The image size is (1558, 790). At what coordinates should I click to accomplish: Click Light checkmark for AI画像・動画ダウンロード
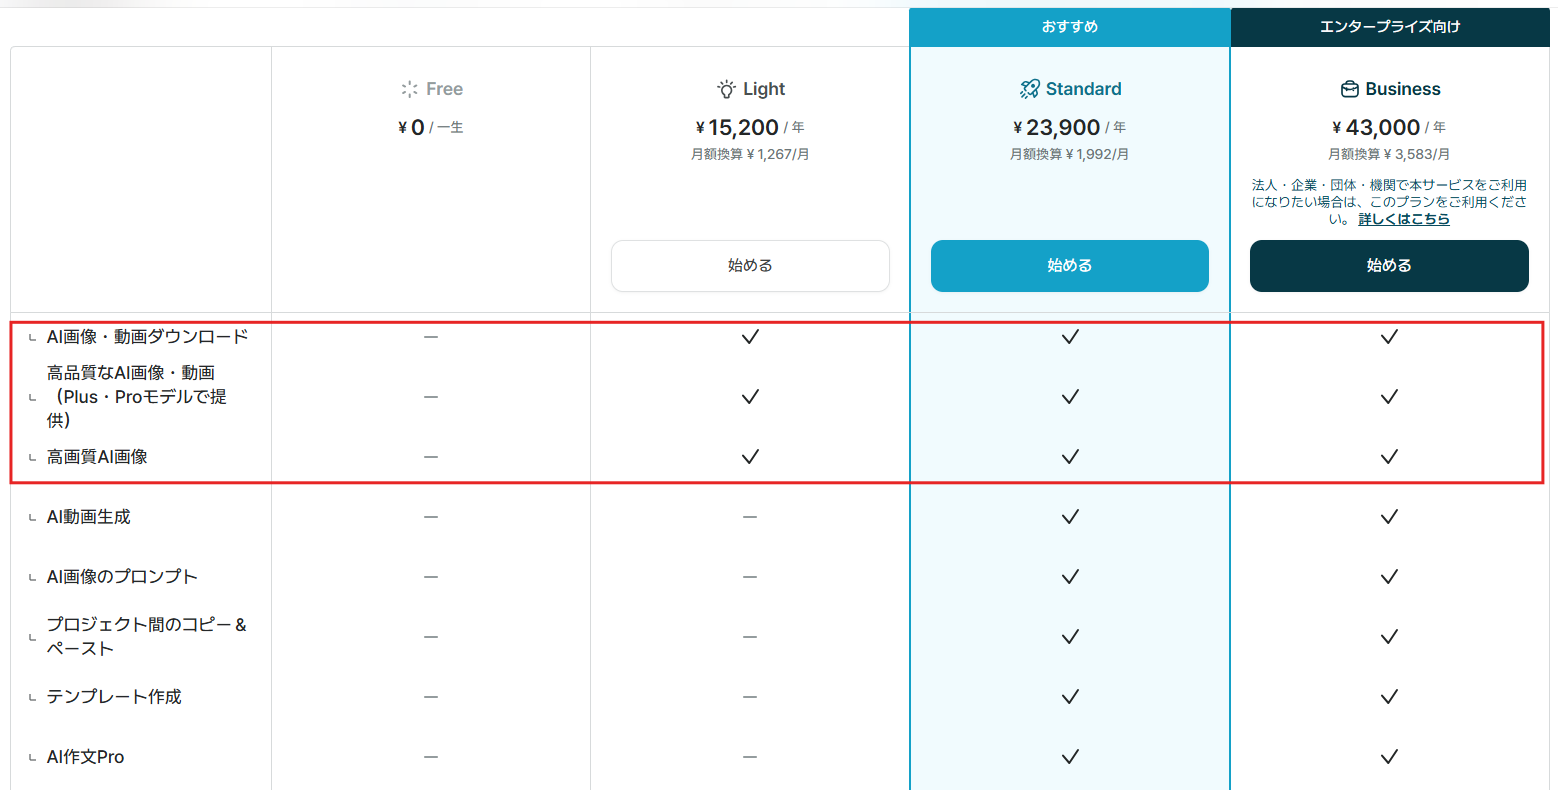coord(750,337)
